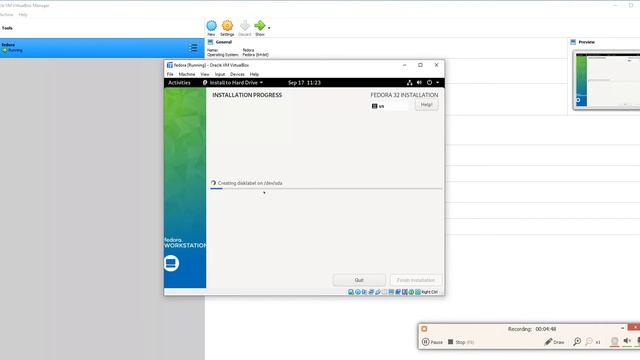Minimize the recording toolbar

622,328
